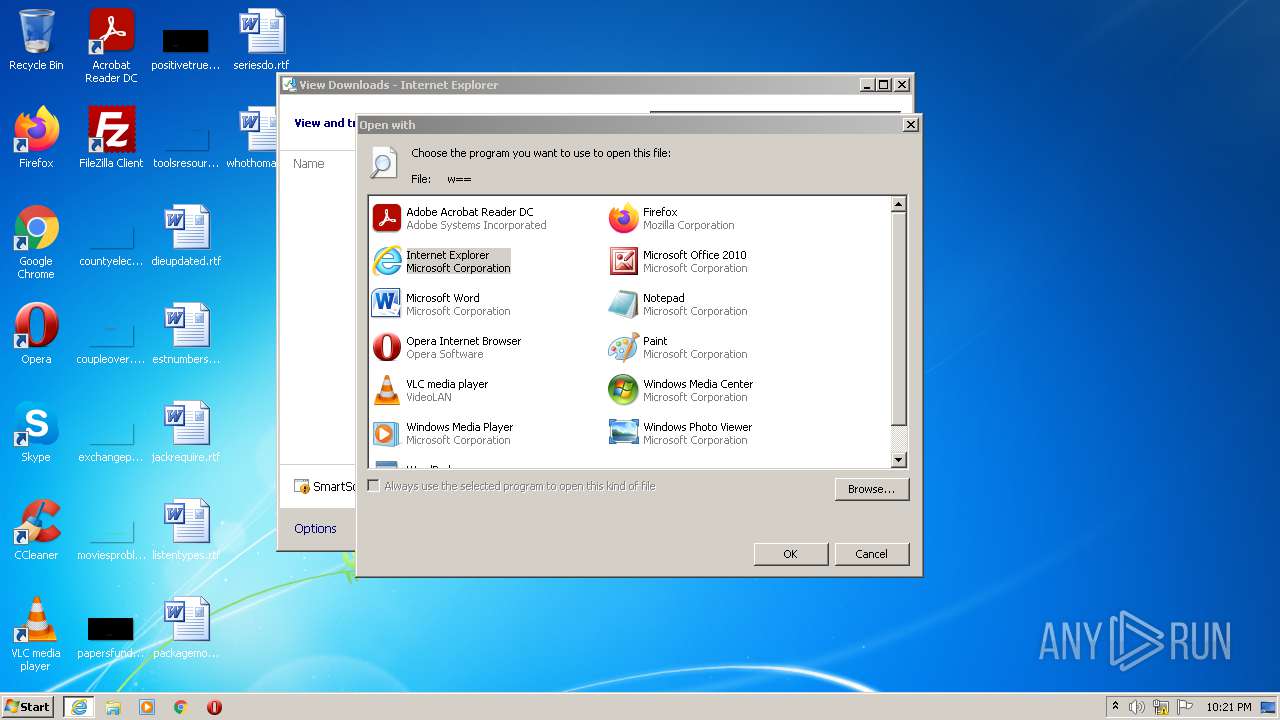
Task: Click the taskbar clock showing 10:21 PM
Action: (x=1229, y=707)
